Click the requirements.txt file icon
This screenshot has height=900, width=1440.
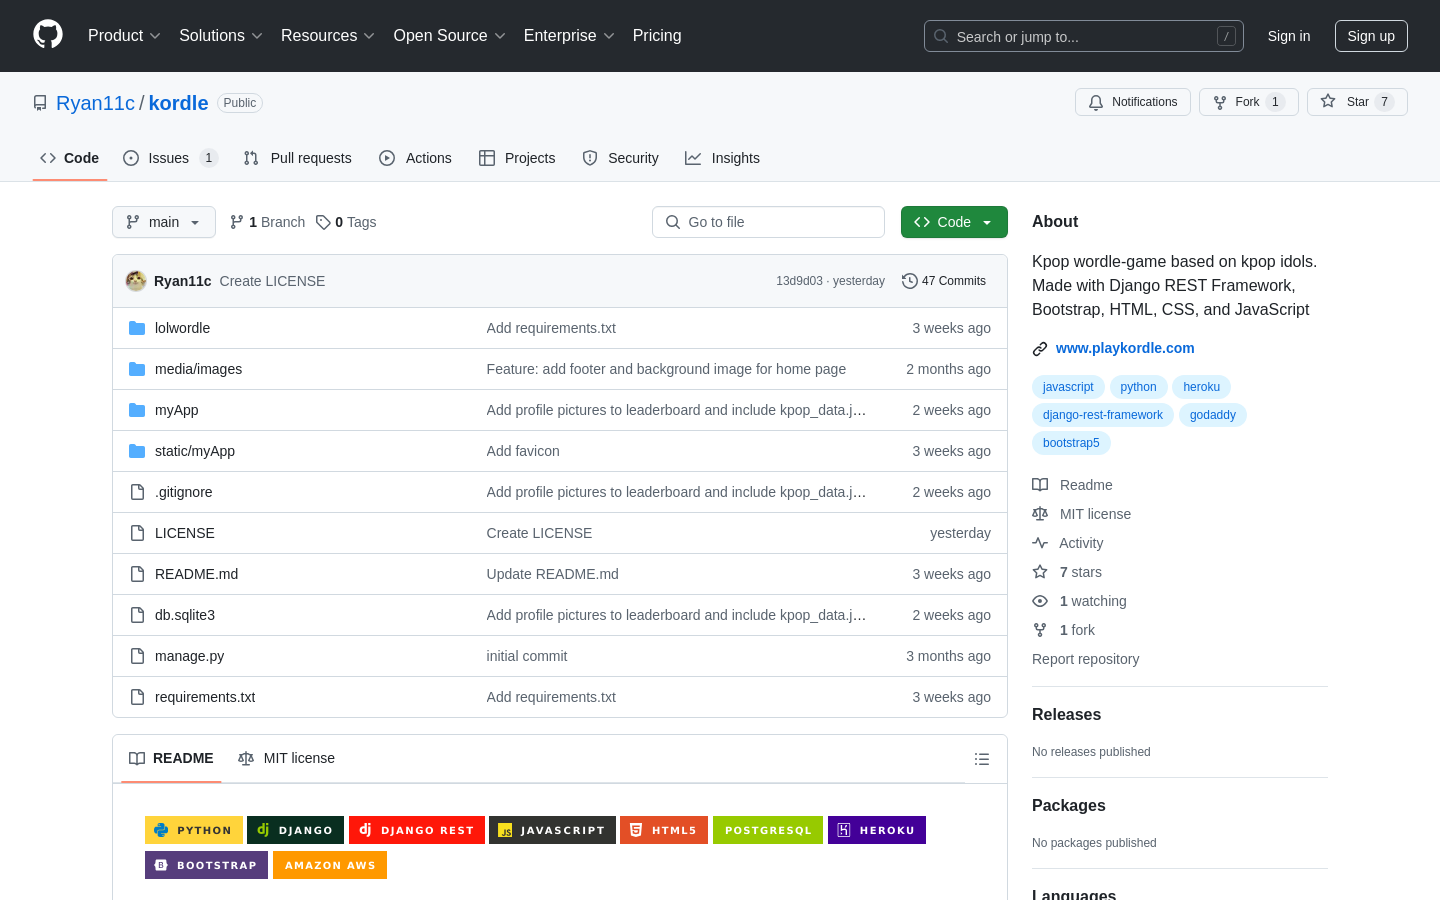coord(137,697)
